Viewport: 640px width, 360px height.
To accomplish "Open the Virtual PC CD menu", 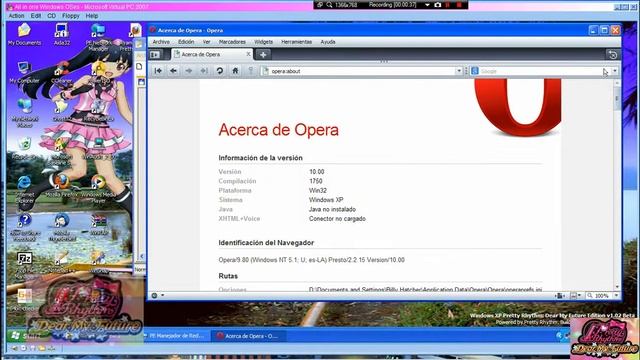I will coord(51,16).
